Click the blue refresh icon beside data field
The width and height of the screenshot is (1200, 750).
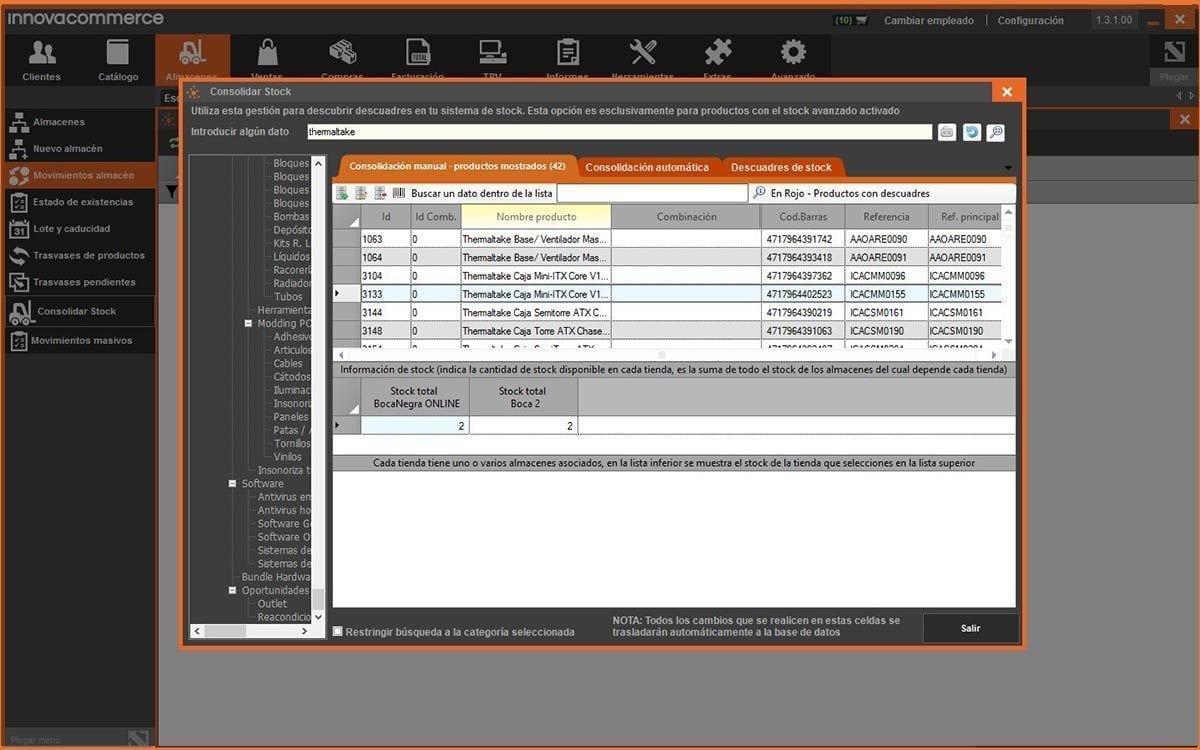tap(971, 132)
